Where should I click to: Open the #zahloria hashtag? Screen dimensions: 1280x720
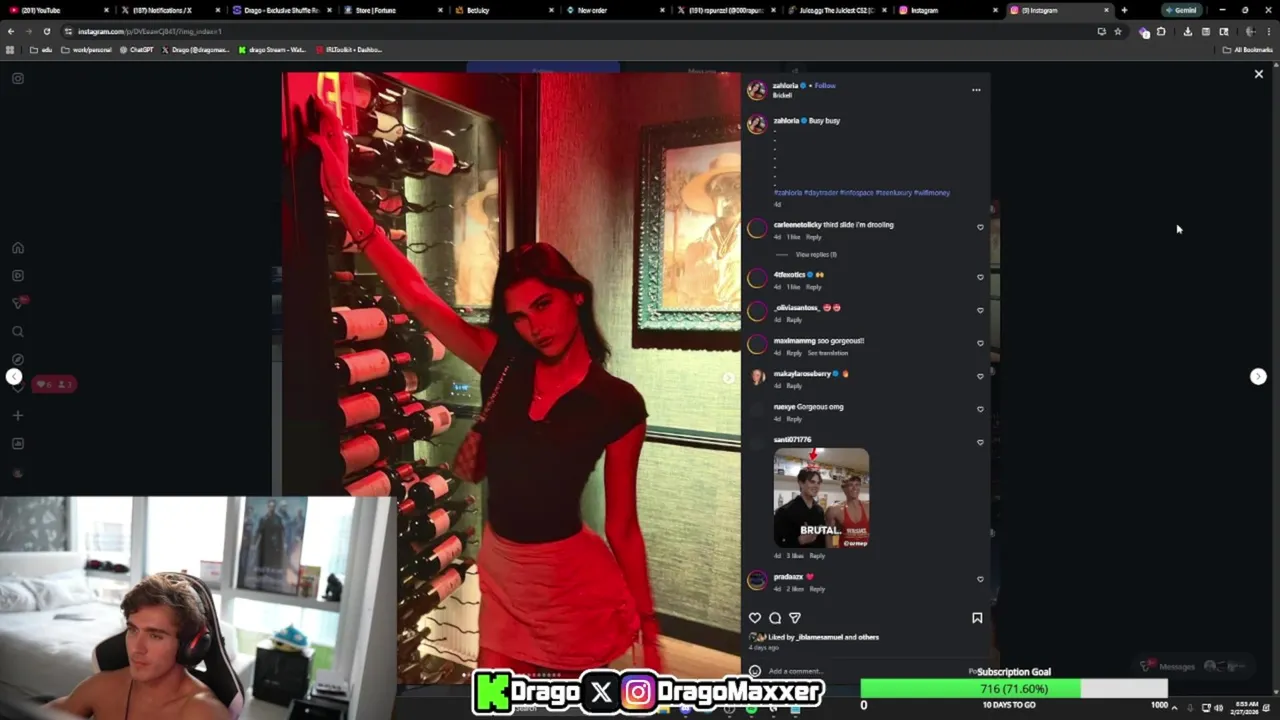(788, 192)
